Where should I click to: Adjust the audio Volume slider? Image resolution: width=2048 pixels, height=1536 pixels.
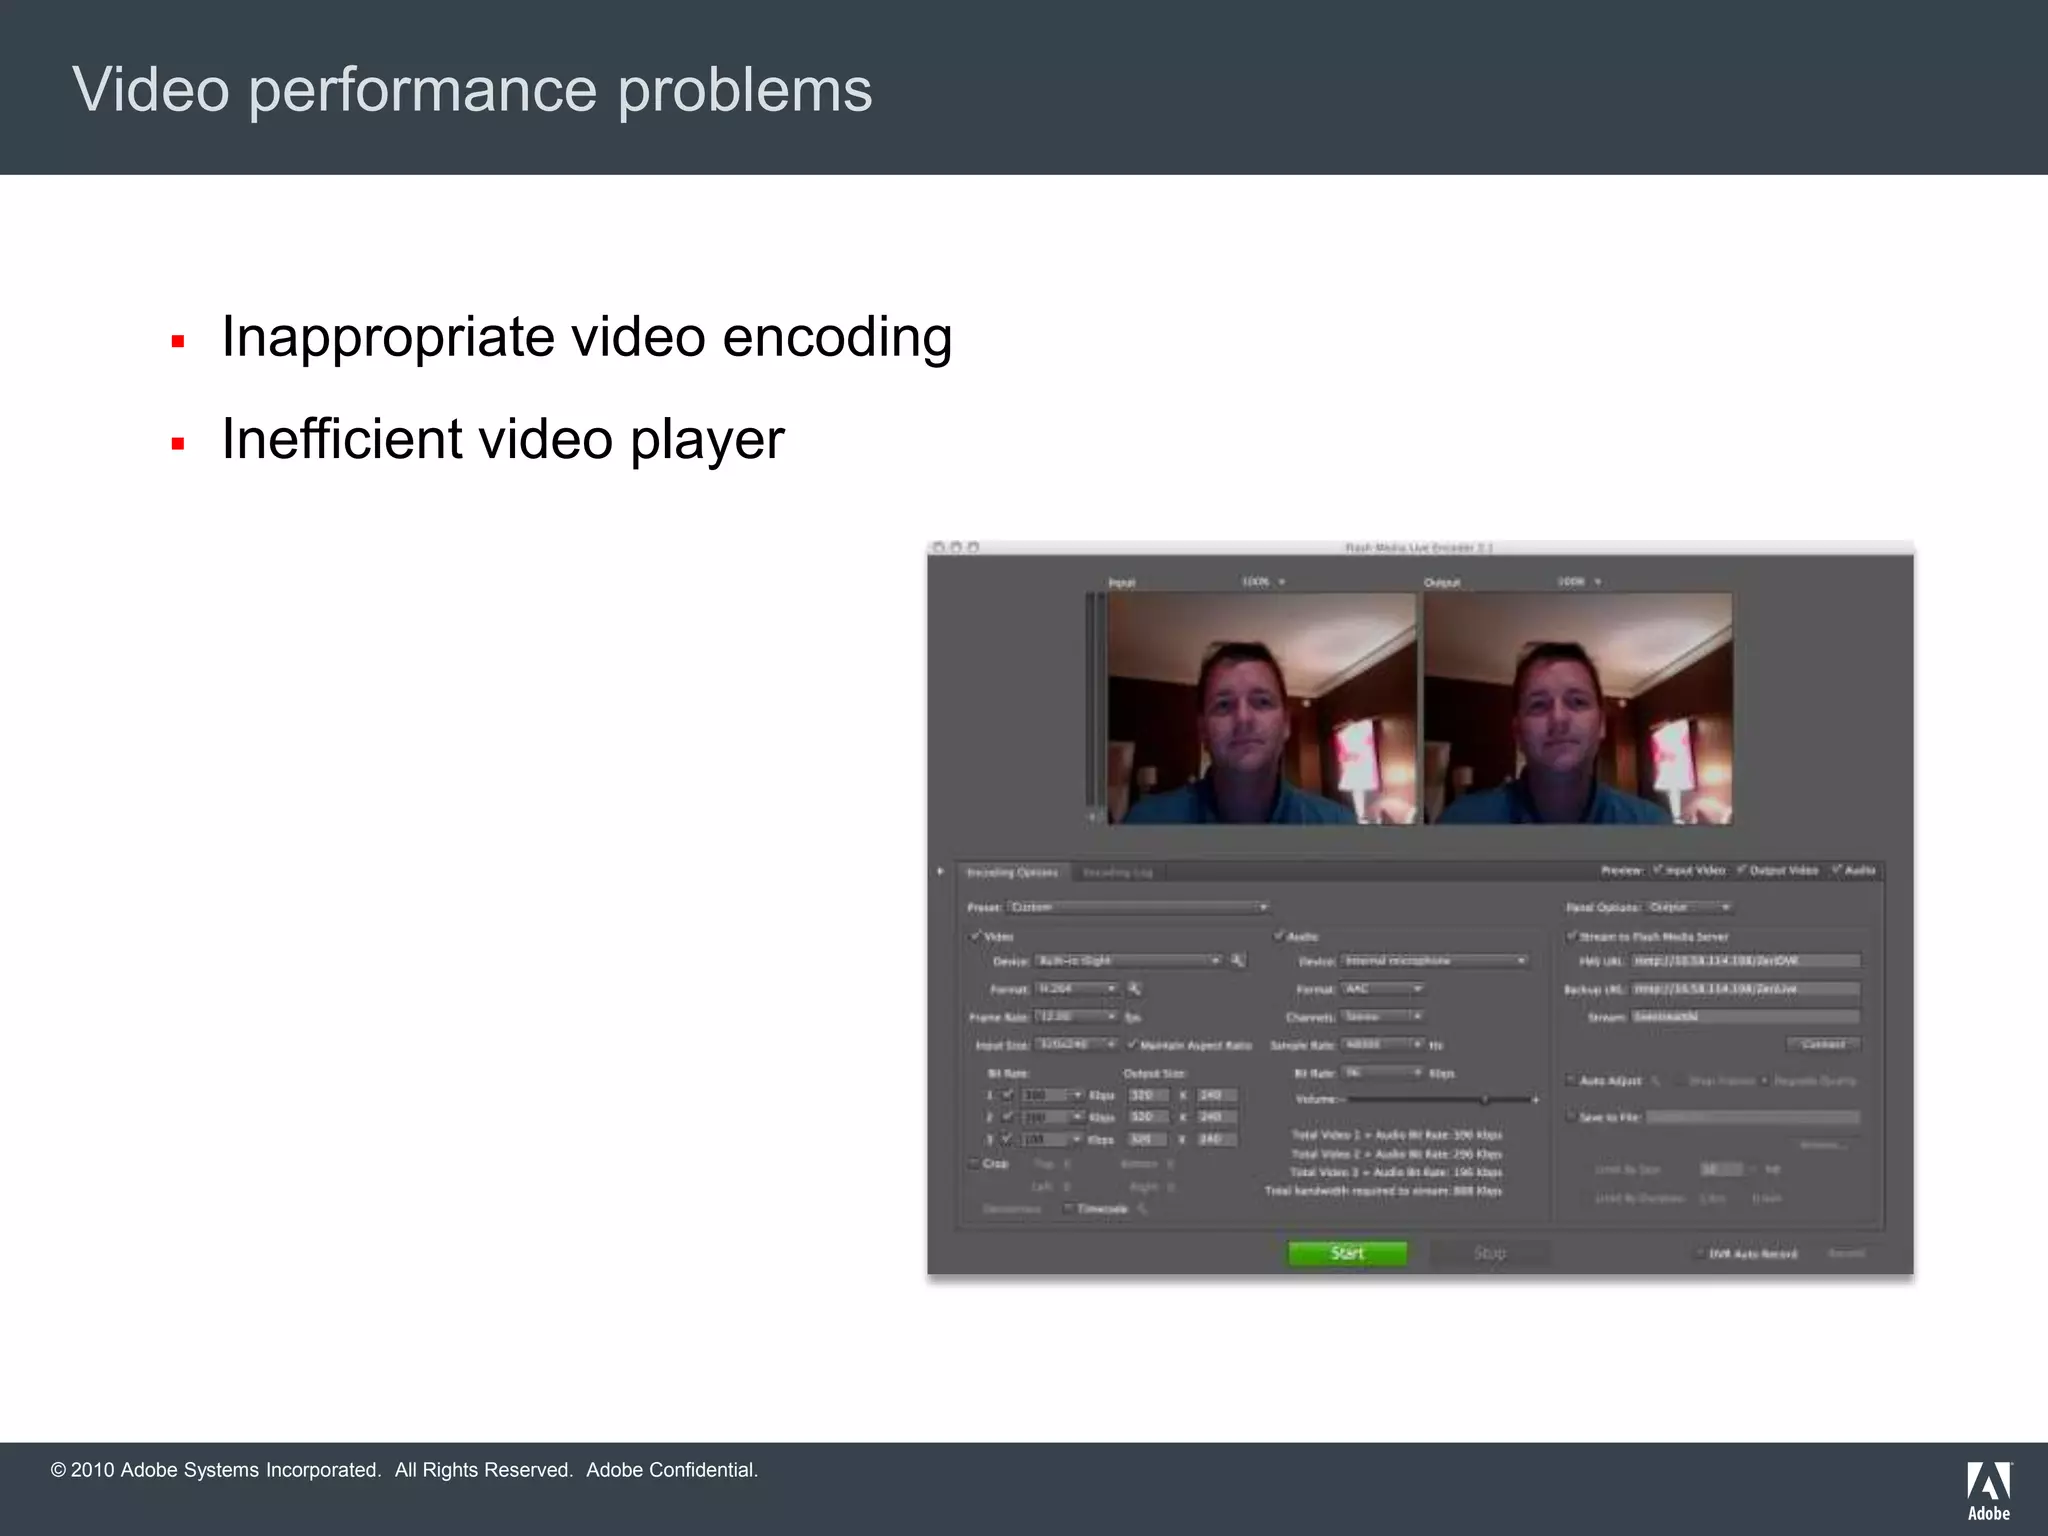point(1485,1099)
